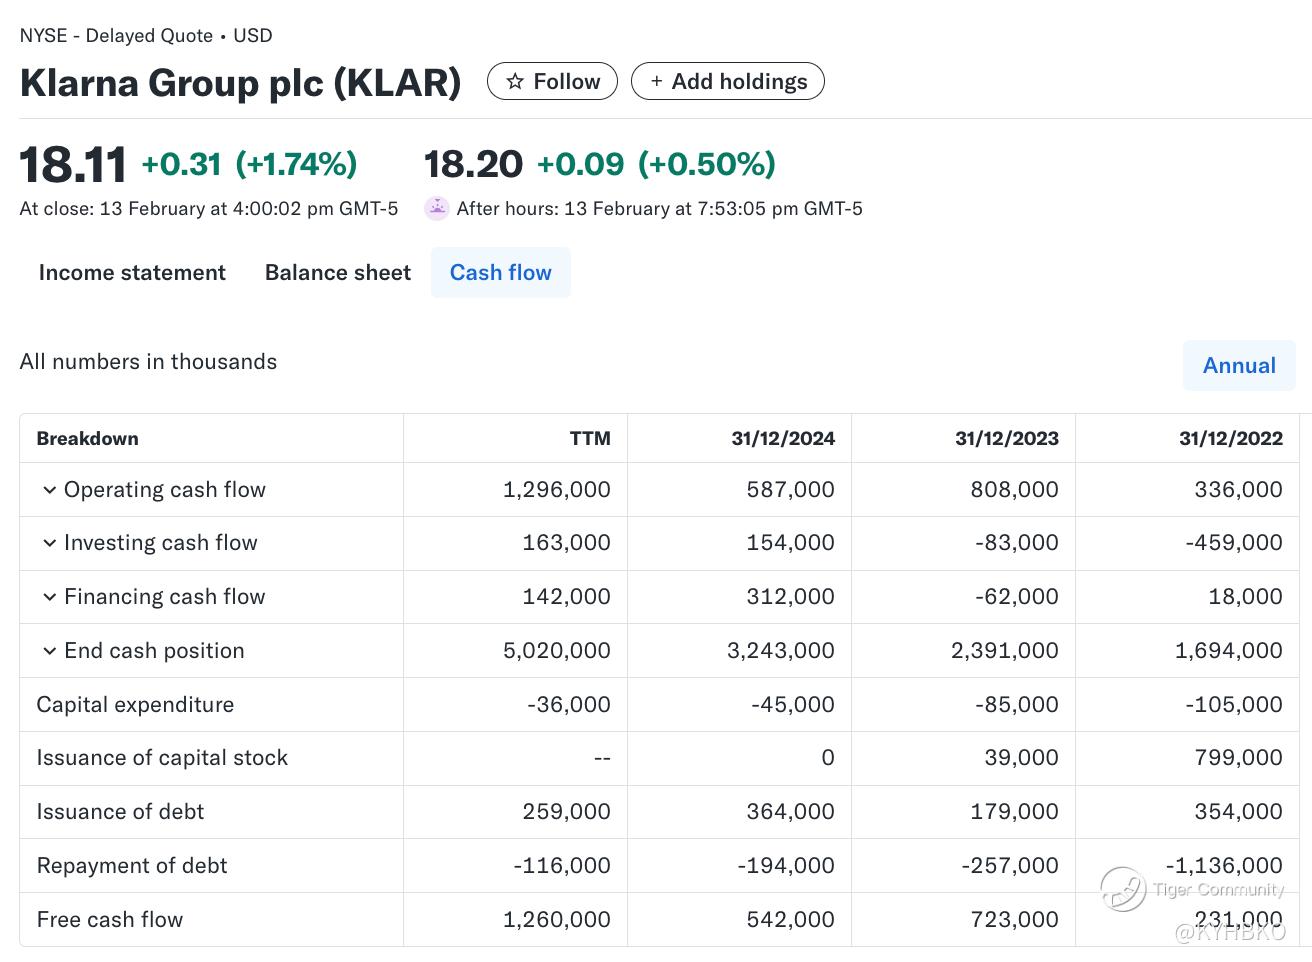The height and width of the screenshot is (962, 1312).
Task: Click the 31/12/2024 column header
Action: [x=783, y=439]
